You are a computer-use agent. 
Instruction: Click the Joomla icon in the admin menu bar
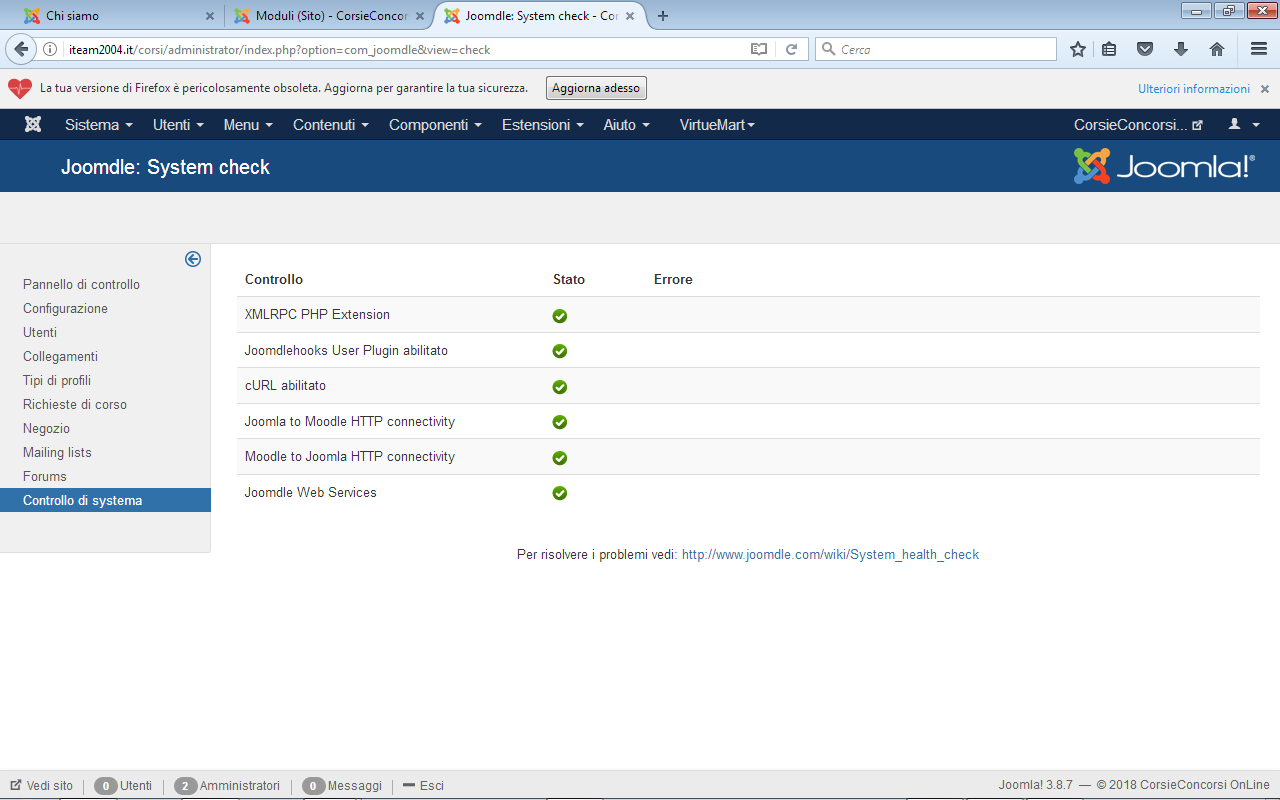33,124
